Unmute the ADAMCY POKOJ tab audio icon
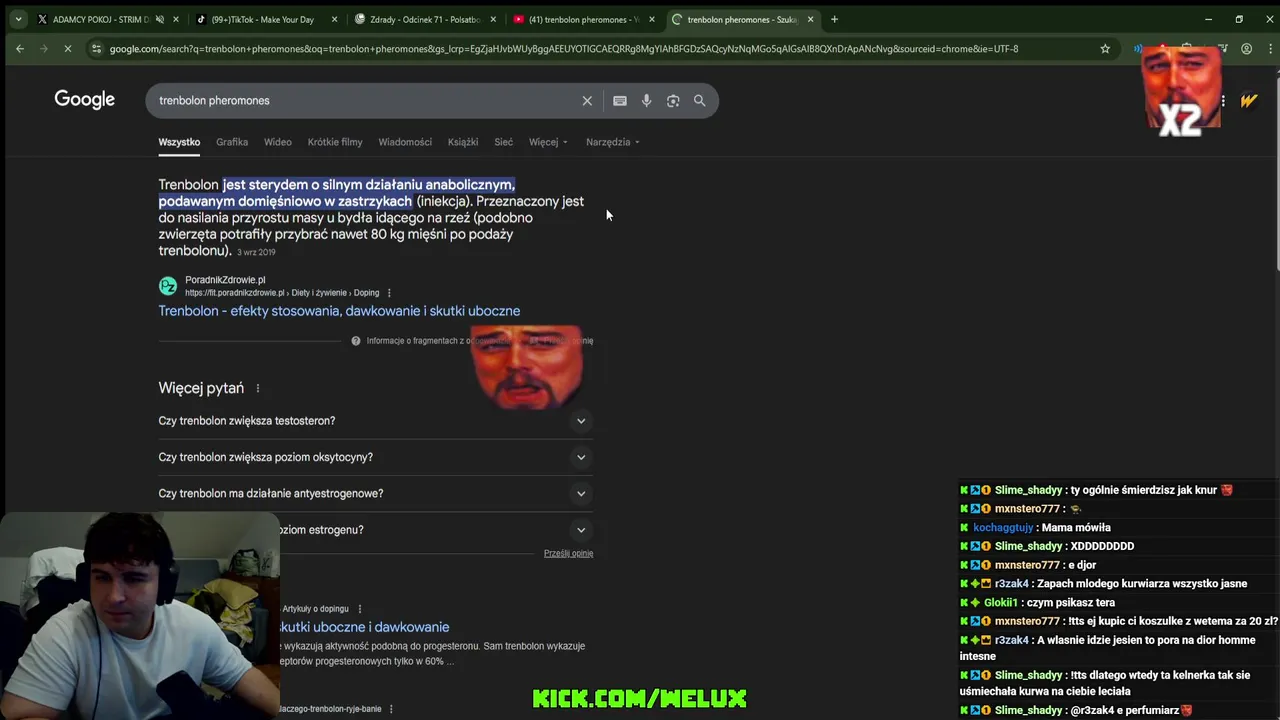 tap(160, 19)
